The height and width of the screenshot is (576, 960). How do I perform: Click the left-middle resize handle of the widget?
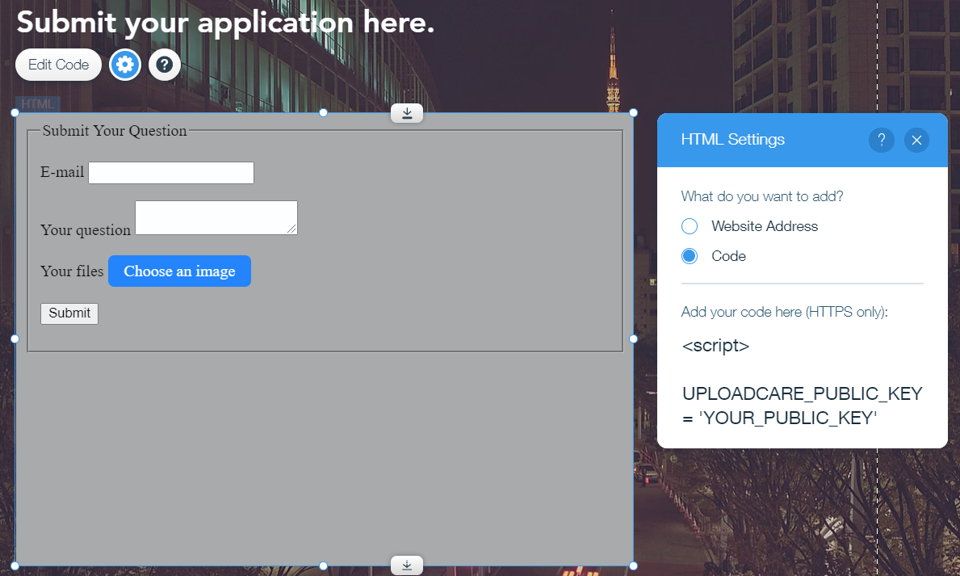pyautogui.click(x=14, y=338)
